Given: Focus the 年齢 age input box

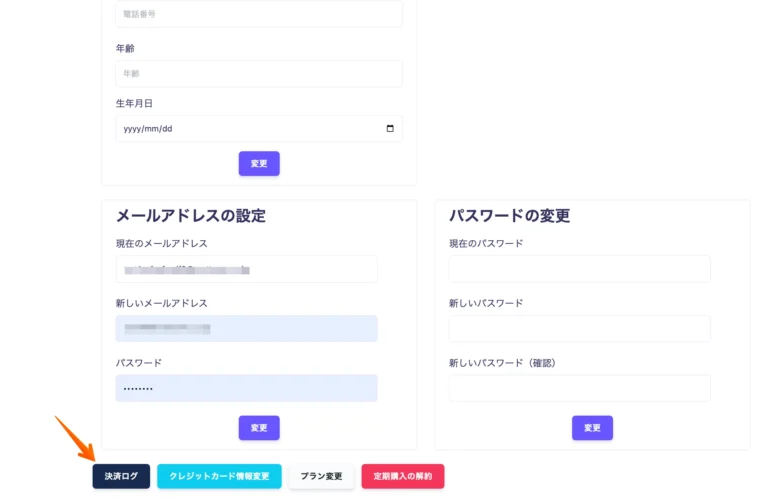Looking at the screenshot, I should tap(258, 74).
